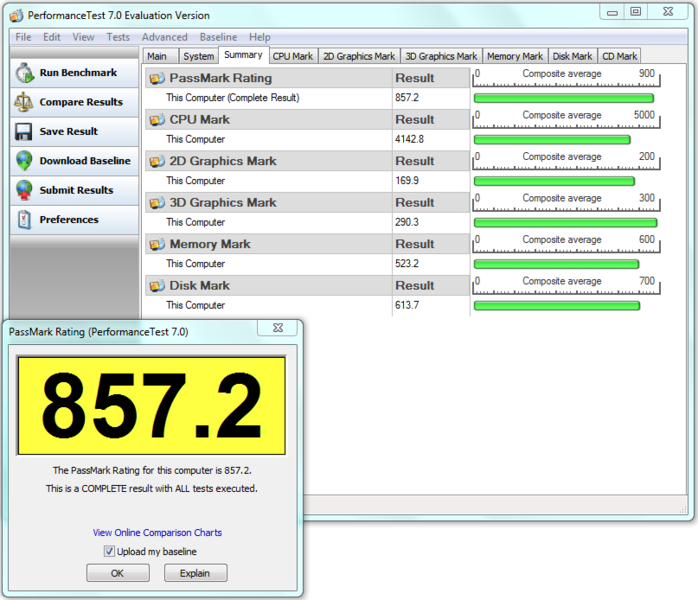This screenshot has width=698, height=600.
Task: Click the CPU Mark result value 4142.8
Action: (x=410, y=139)
